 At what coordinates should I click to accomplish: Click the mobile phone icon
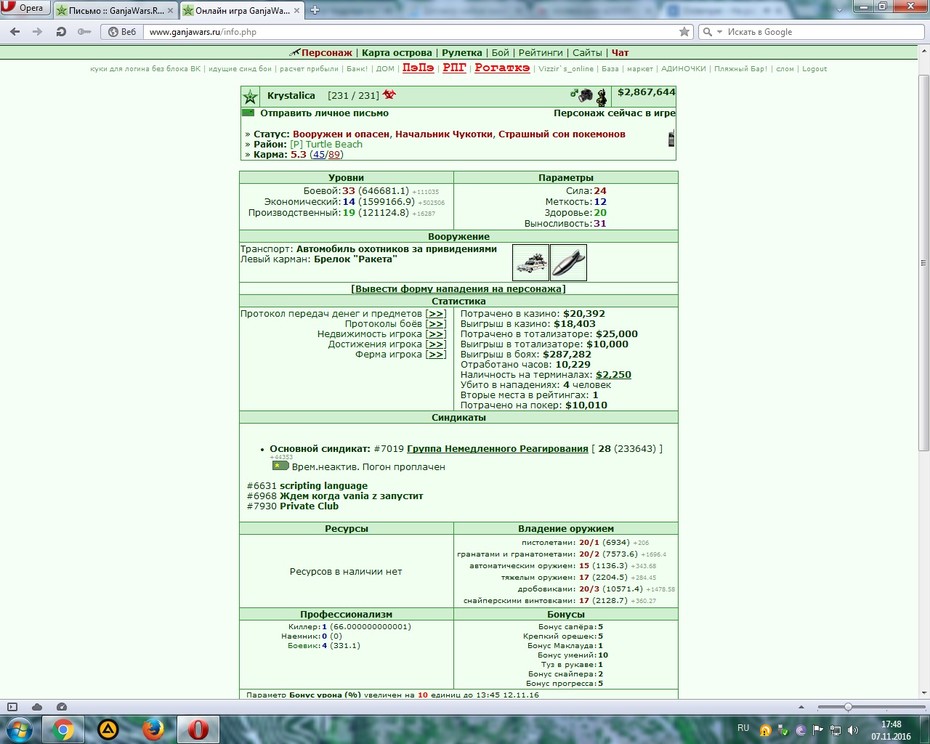pyautogui.click(x=671, y=138)
